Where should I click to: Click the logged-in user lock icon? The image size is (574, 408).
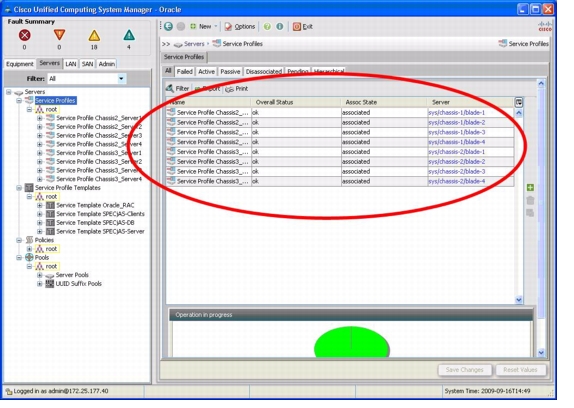[9, 391]
